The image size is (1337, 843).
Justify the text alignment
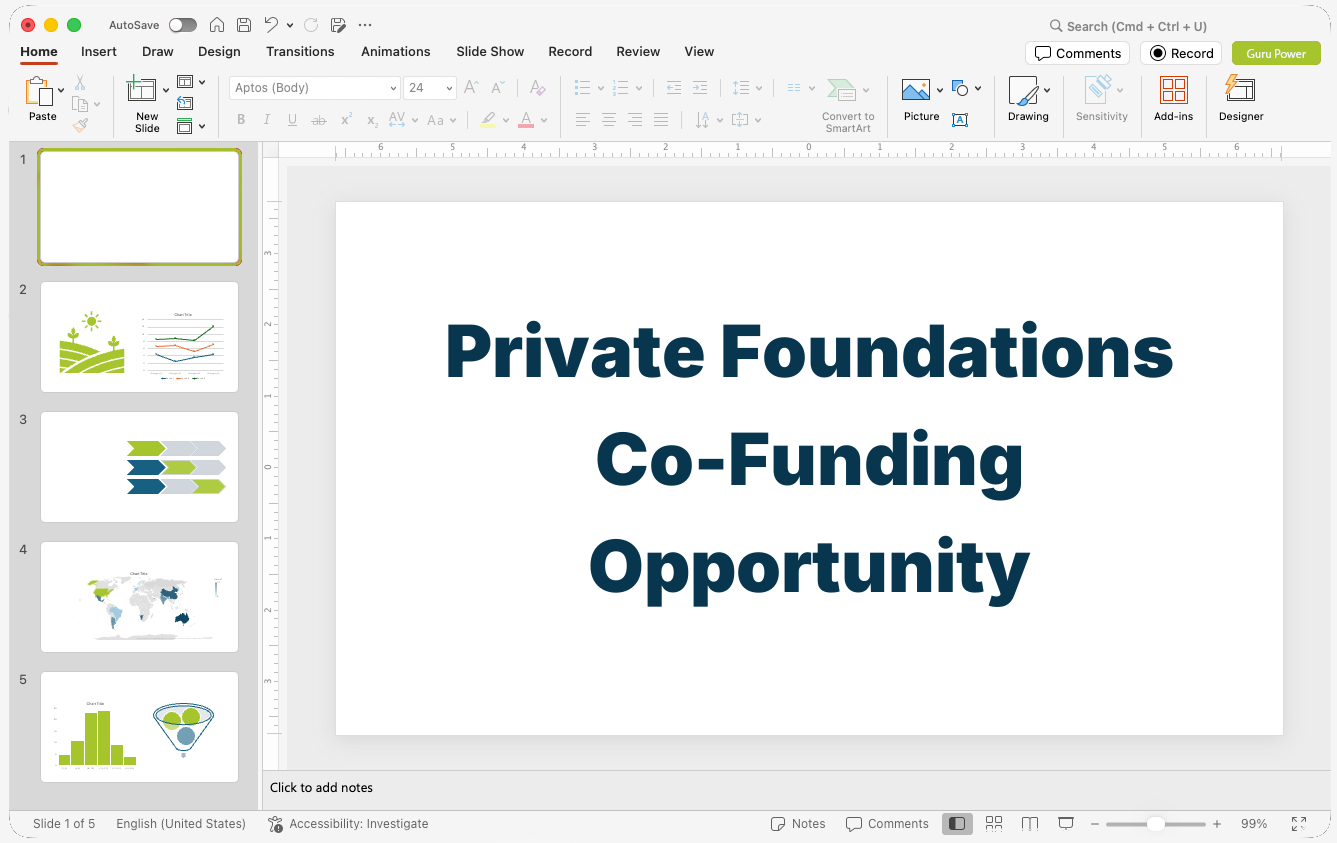point(661,120)
